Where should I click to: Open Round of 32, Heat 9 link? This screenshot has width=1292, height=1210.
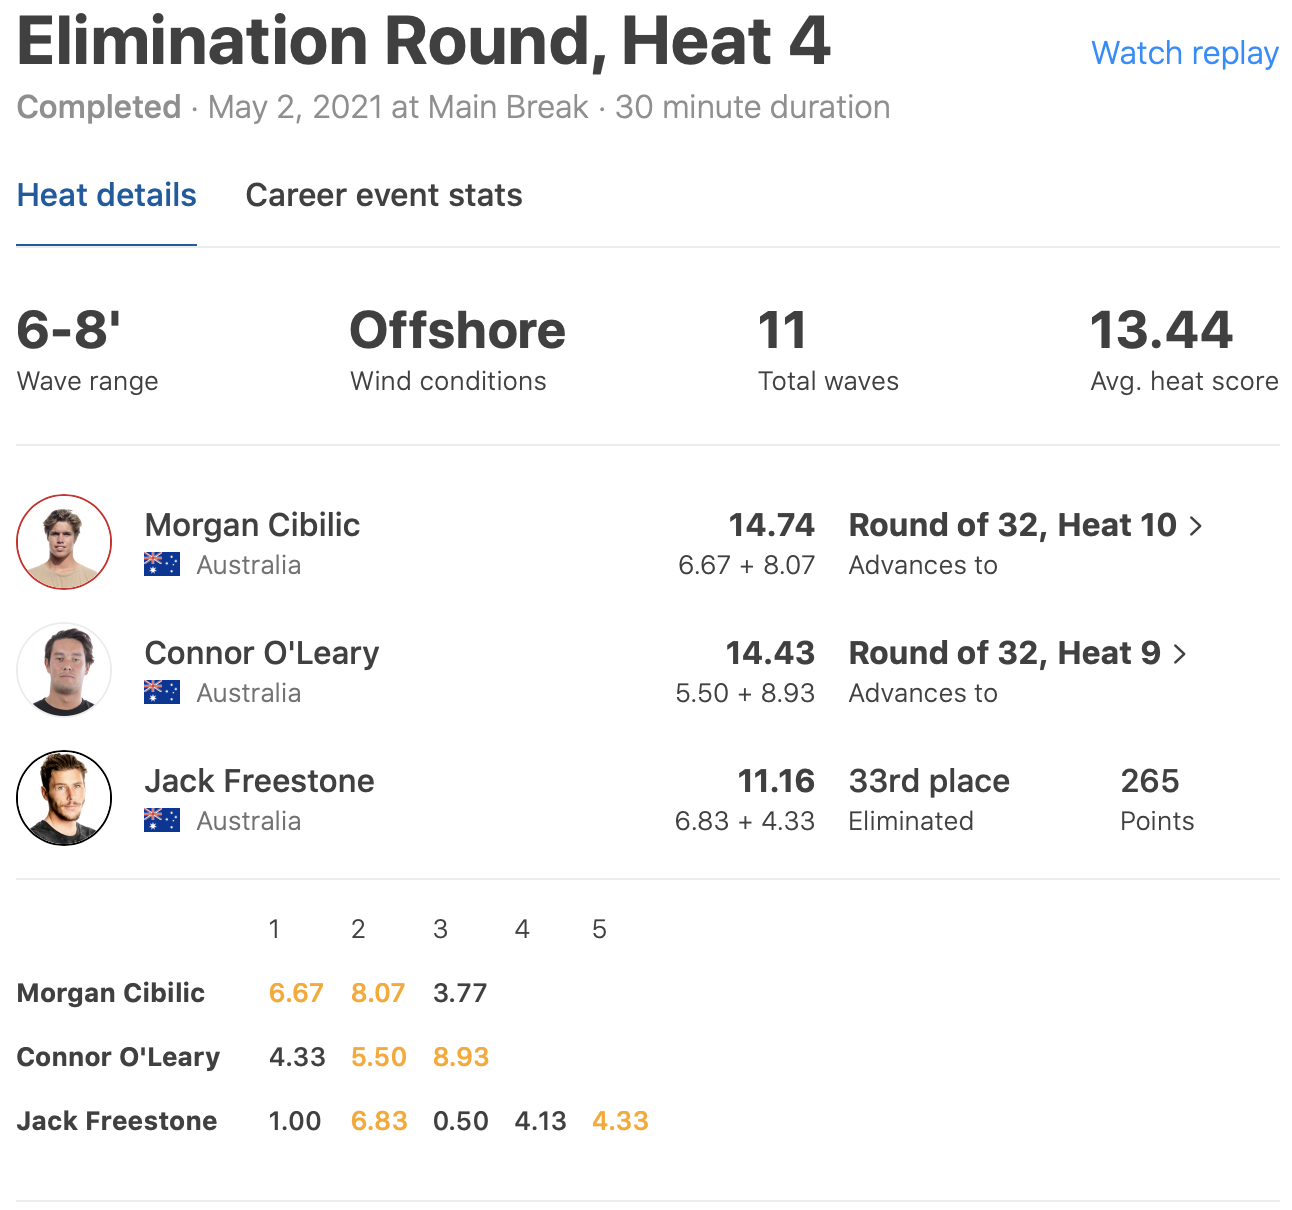(x=1004, y=653)
